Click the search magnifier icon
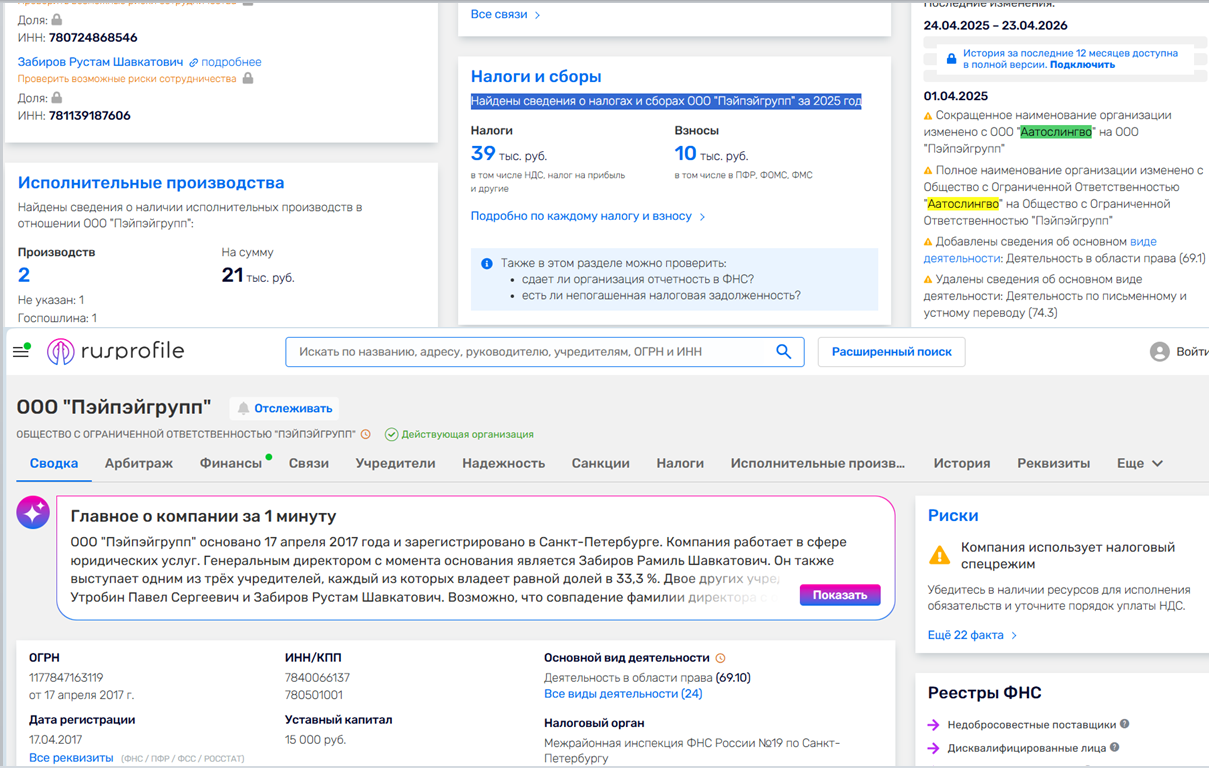Image resolution: width=1209 pixels, height=768 pixels. click(784, 351)
